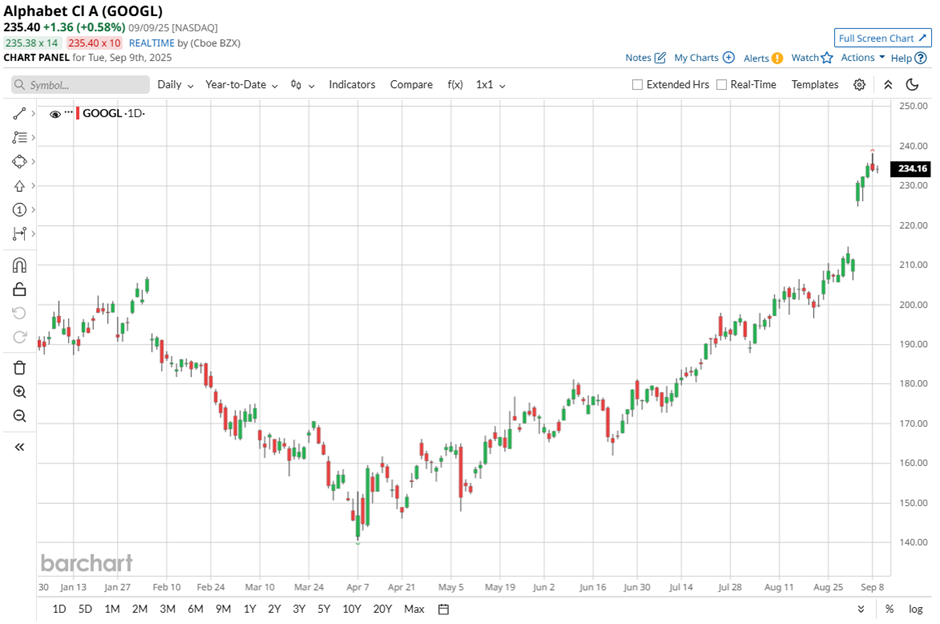The height and width of the screenshot is (624, 940).
Task: Open the Fibonacci/list drawing tools
Action: pyautogui.click(x=19, y=137)
